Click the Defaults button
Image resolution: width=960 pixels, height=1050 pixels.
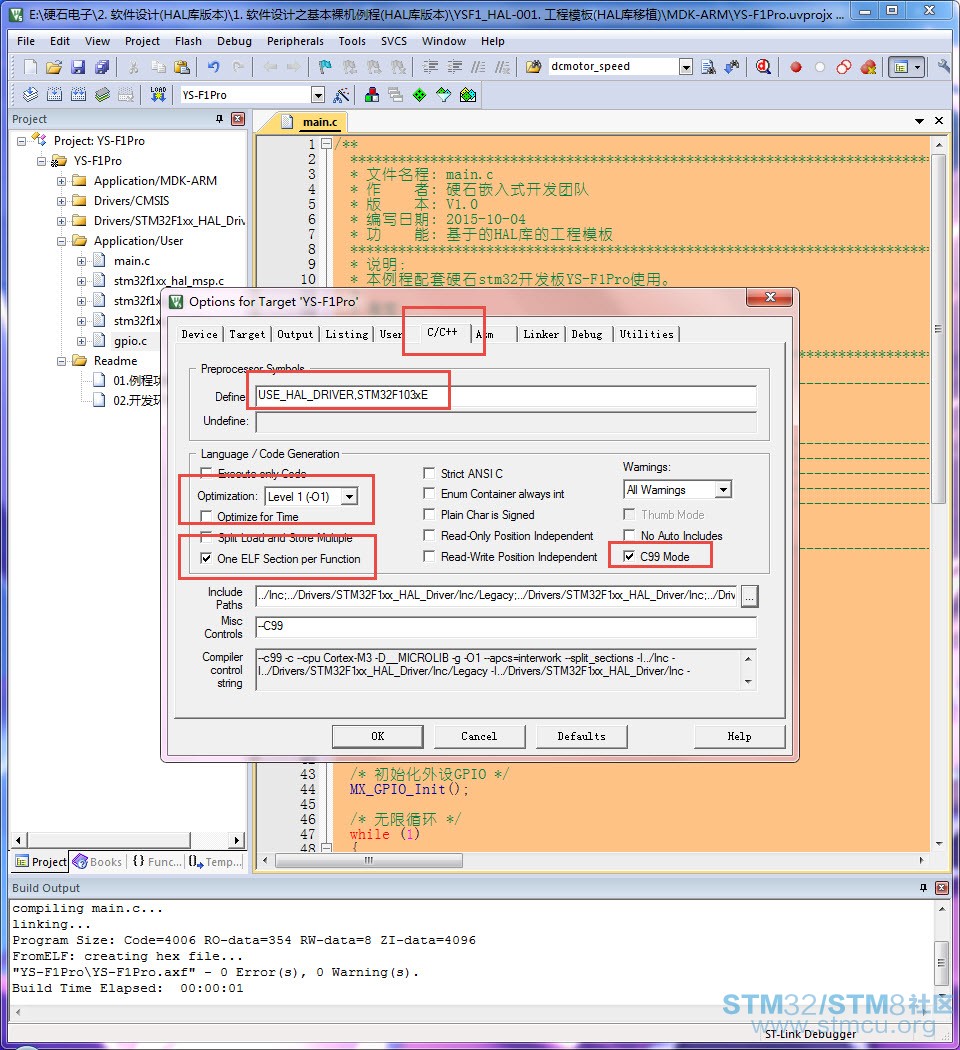coord(581,736)
